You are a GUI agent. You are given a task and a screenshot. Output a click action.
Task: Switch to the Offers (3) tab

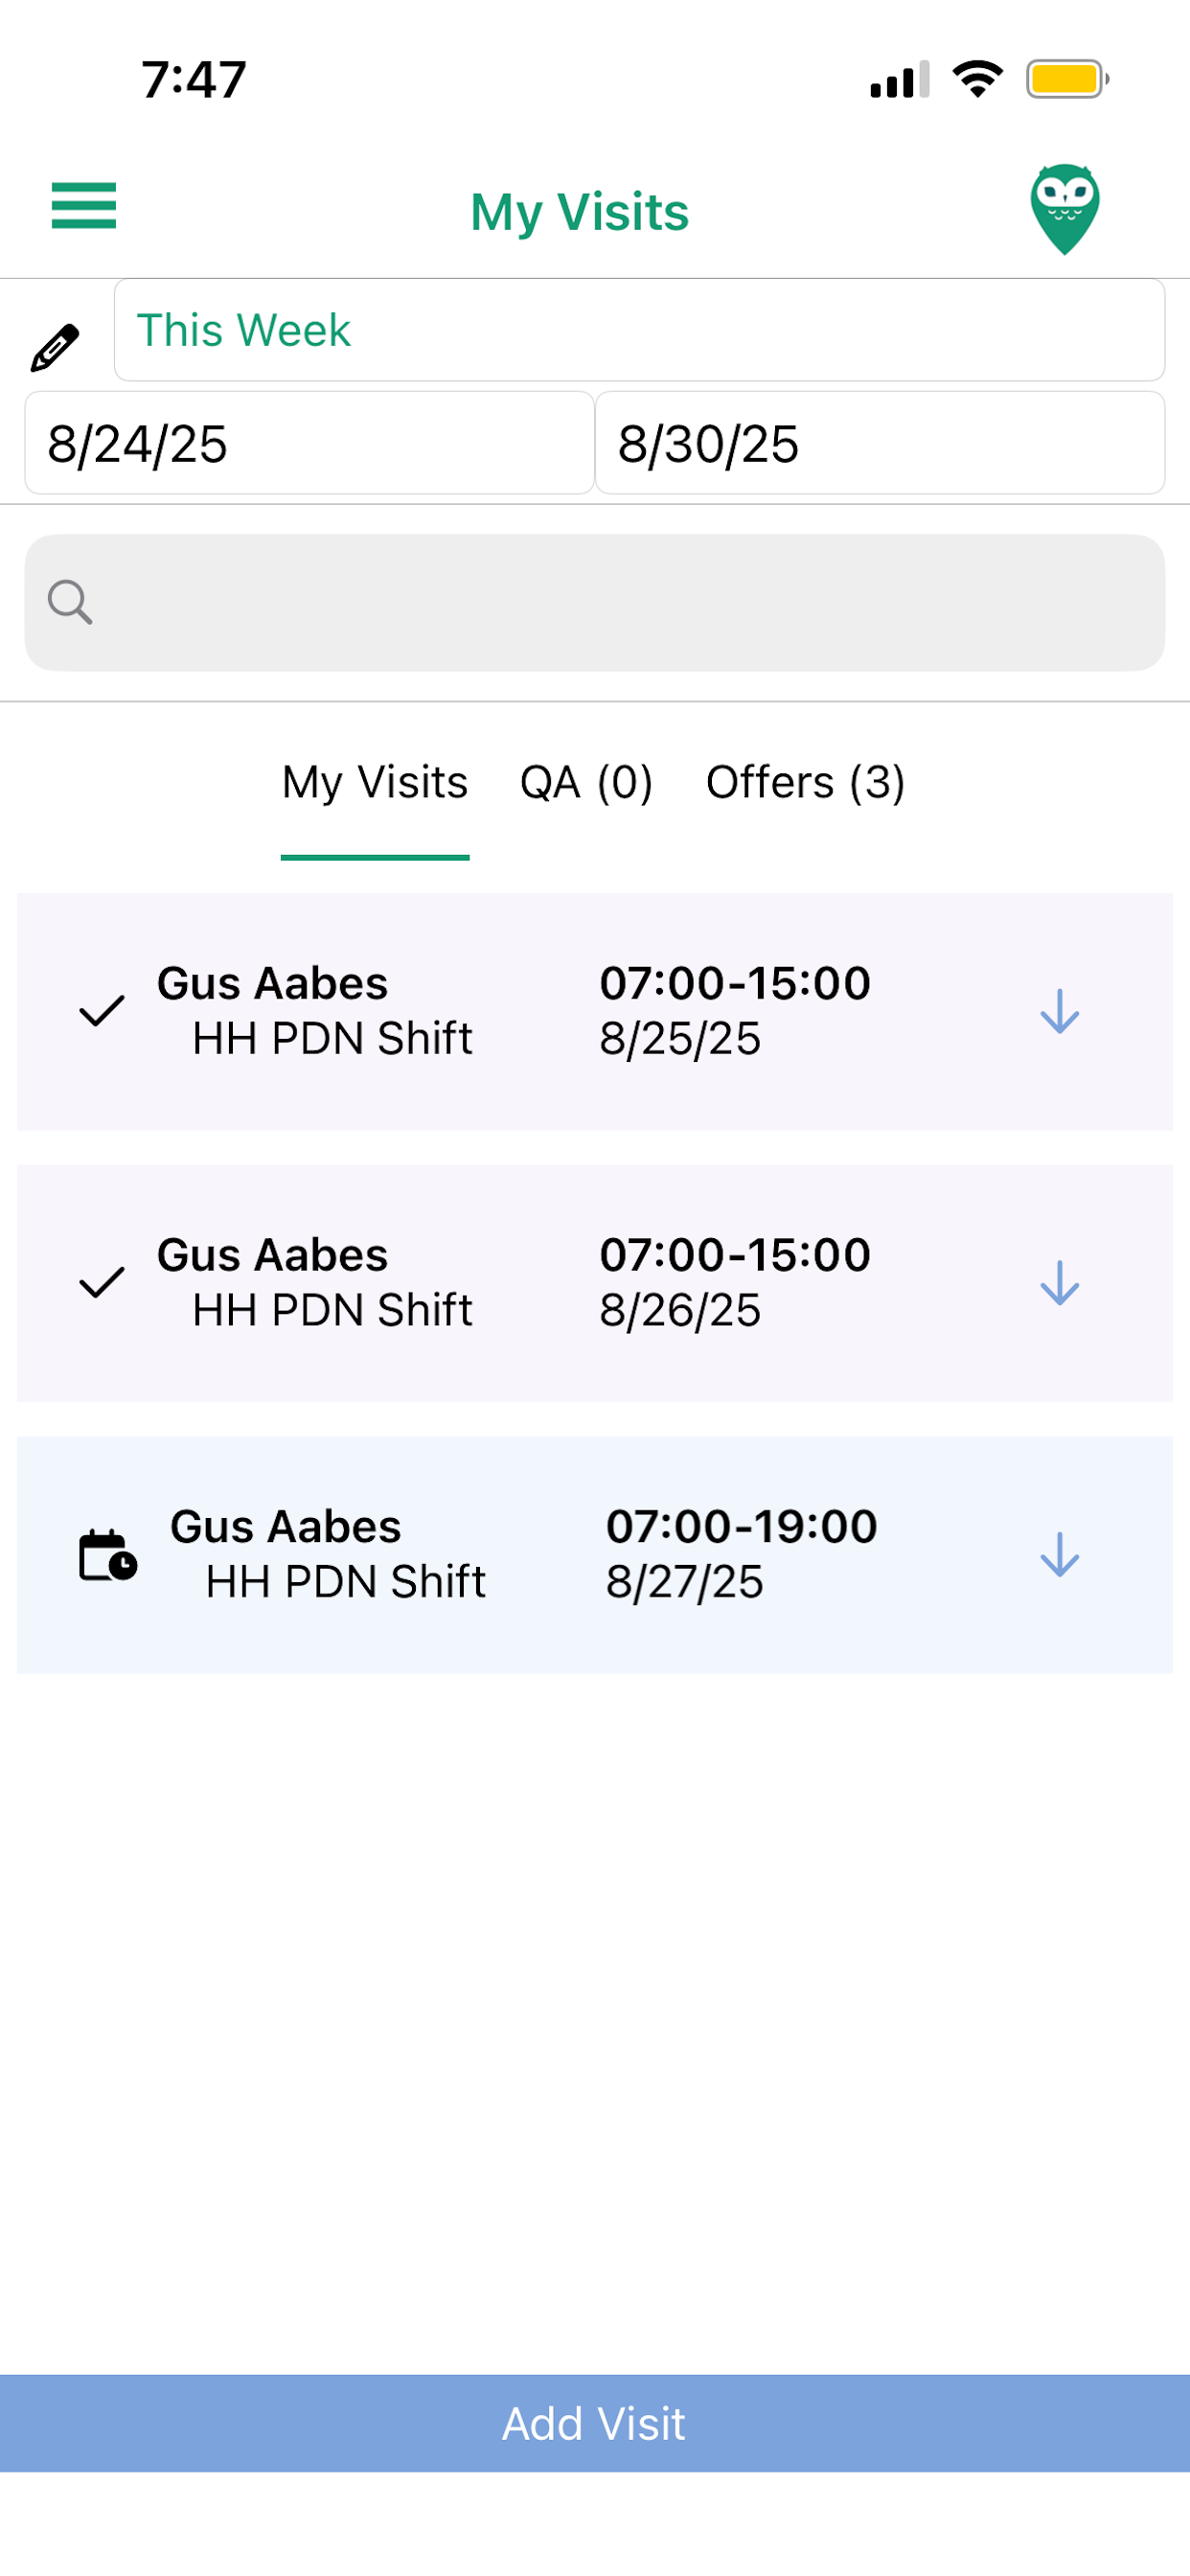pyautogui.click(x=806, y=782)
